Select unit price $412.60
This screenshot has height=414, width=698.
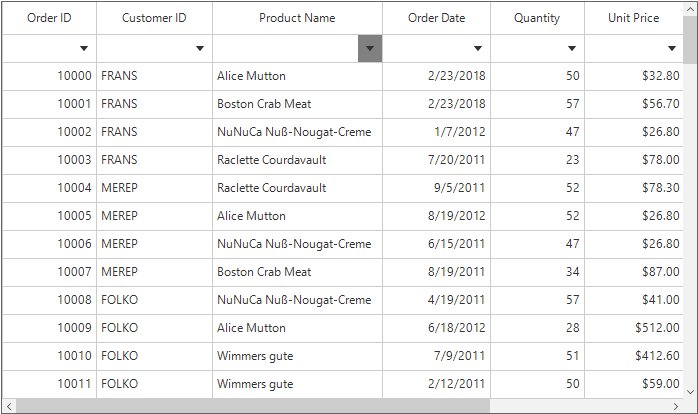[x=634, y=357]
